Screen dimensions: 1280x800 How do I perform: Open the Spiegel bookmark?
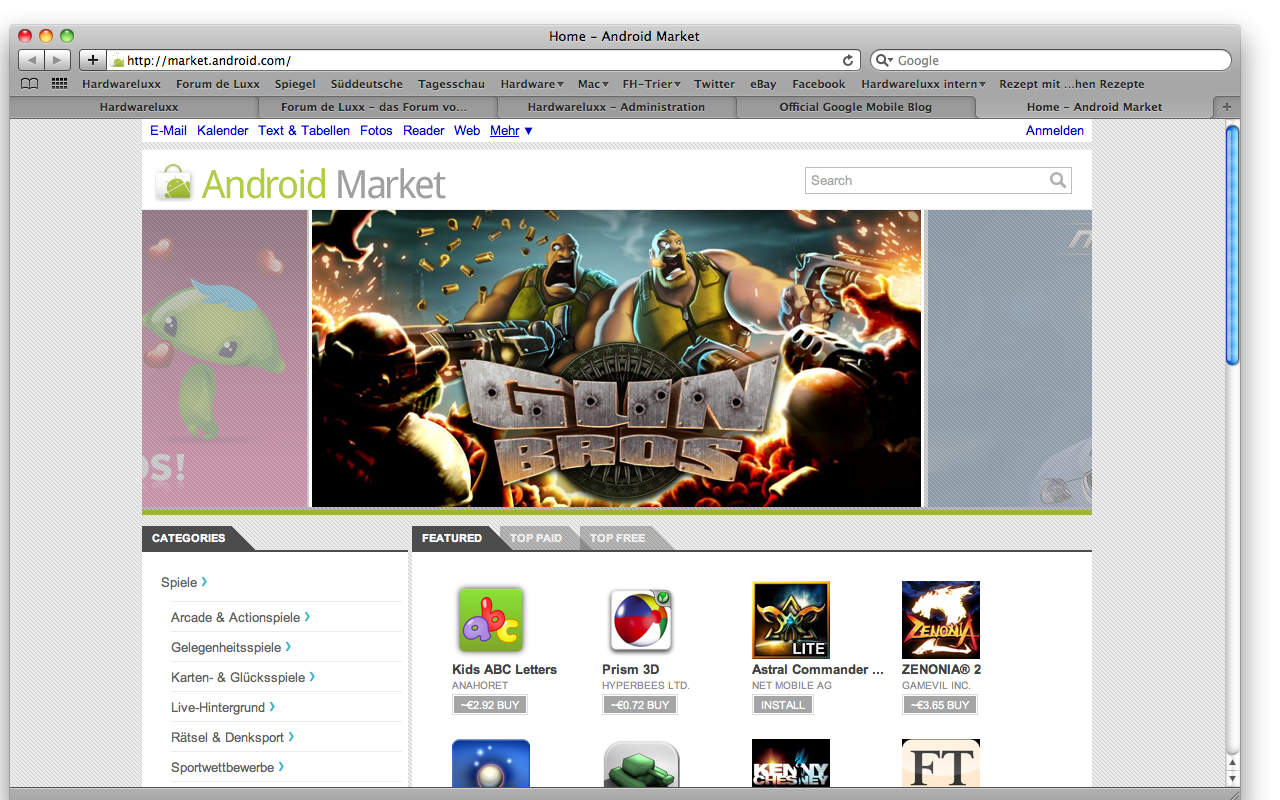coord(295,84)
